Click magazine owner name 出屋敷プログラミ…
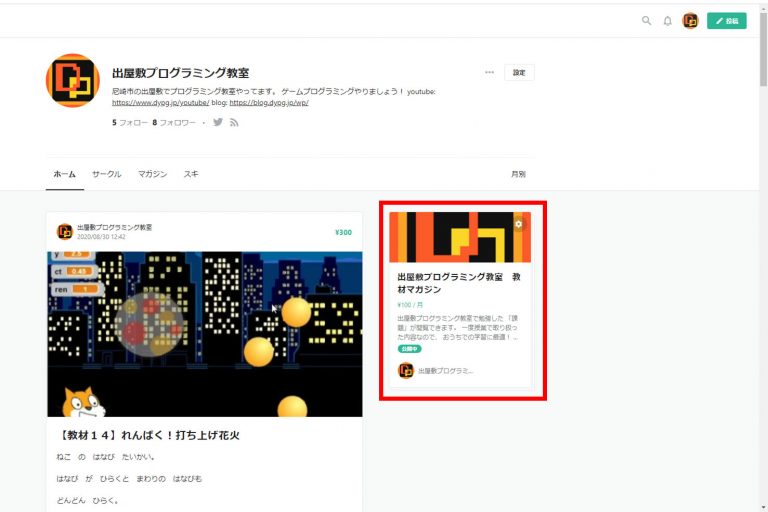The height and width of the screenshot is (512, 768). tap(446, 371)
